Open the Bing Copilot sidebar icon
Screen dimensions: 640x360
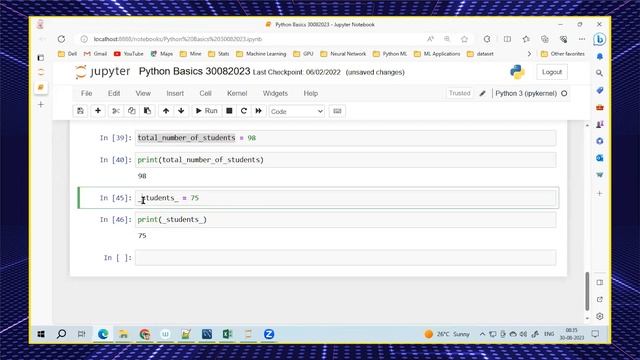(599, 40)
